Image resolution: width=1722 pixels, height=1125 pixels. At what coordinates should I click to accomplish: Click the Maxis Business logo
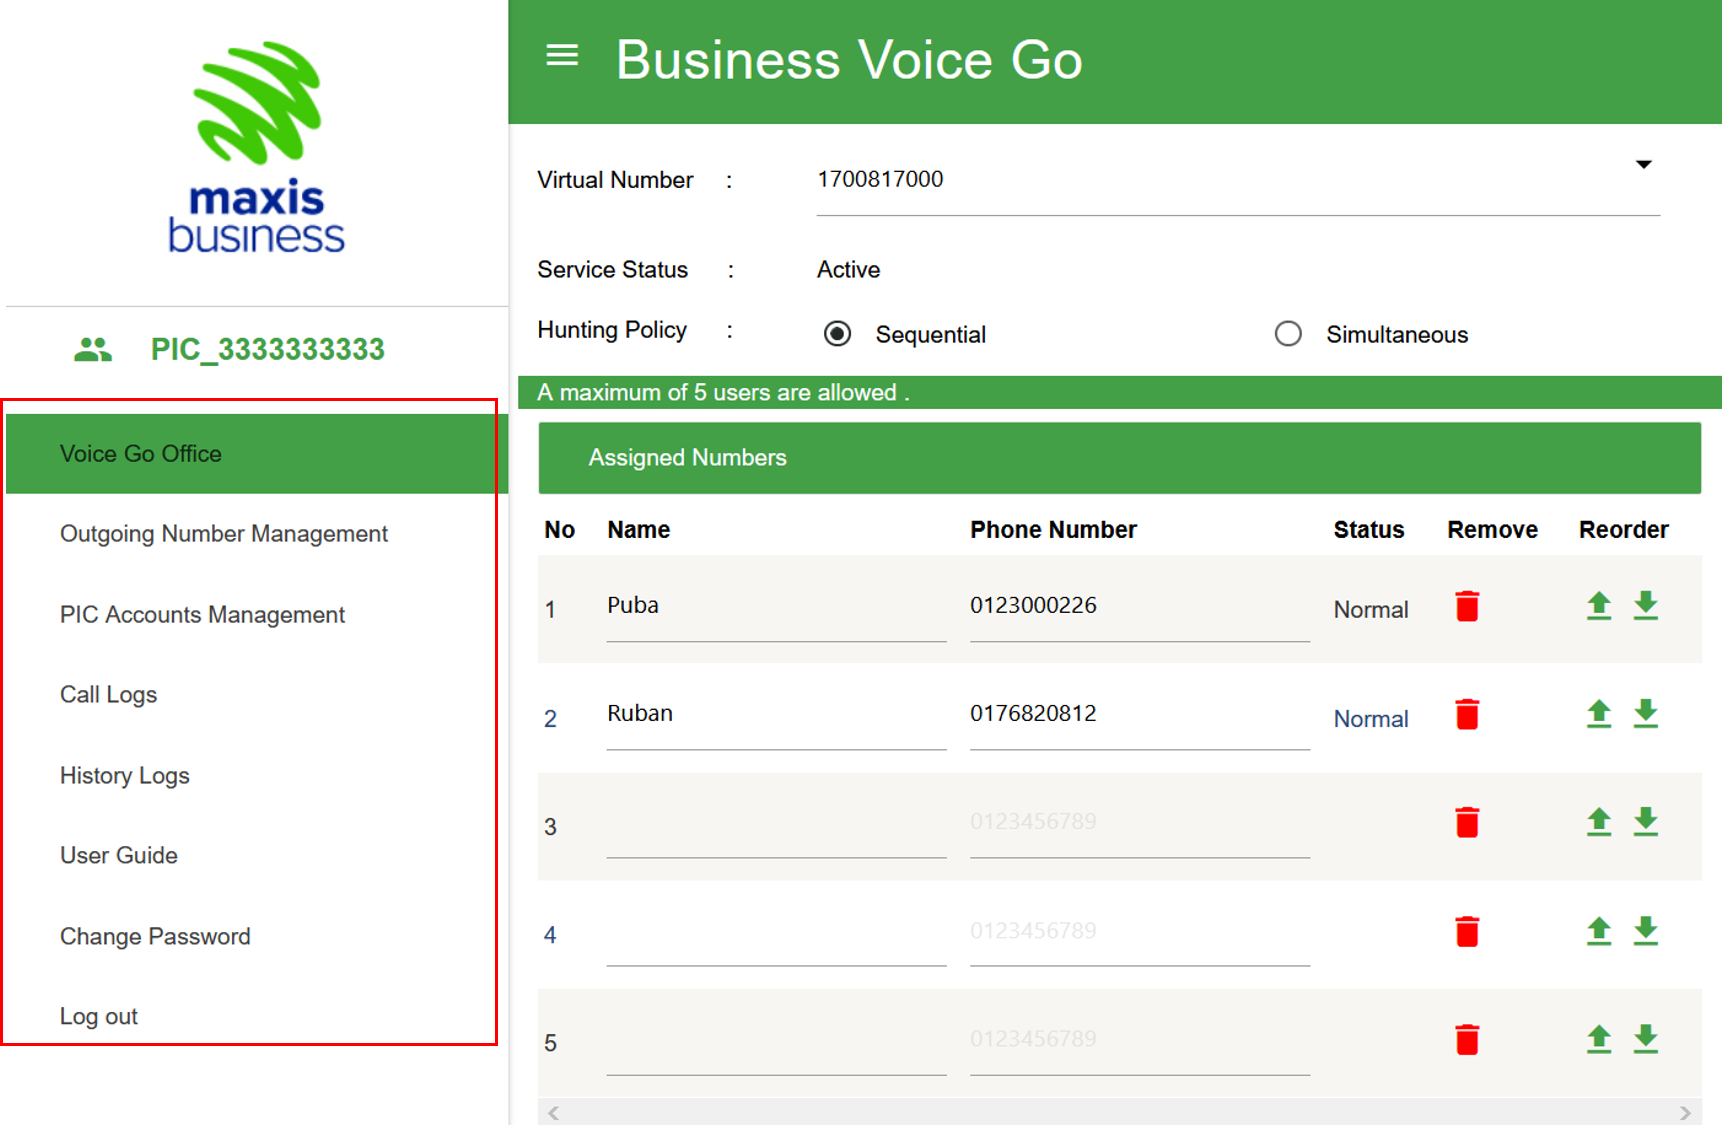(257, 146)
